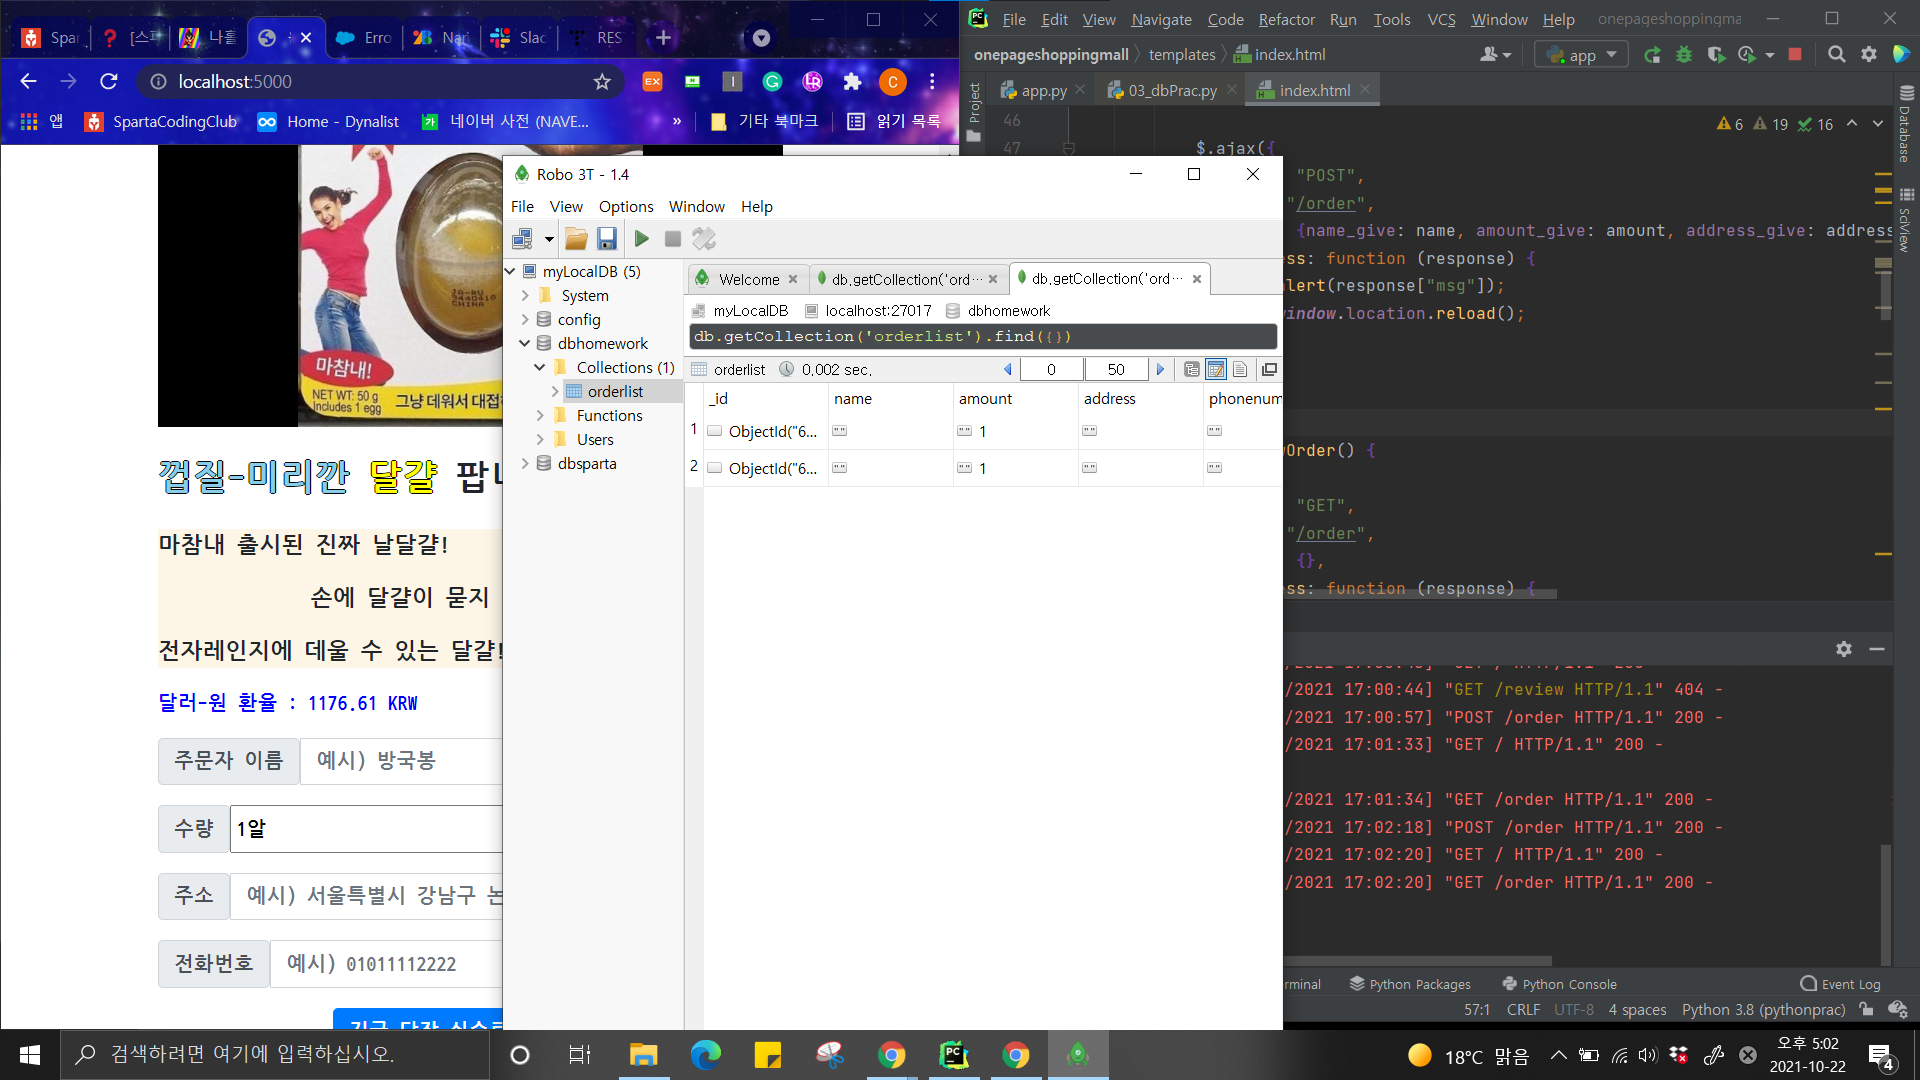Click the 수량 quantity input field
Image resolution: width=1920 pixels, height=1080 pixels.
coord(366,829)
